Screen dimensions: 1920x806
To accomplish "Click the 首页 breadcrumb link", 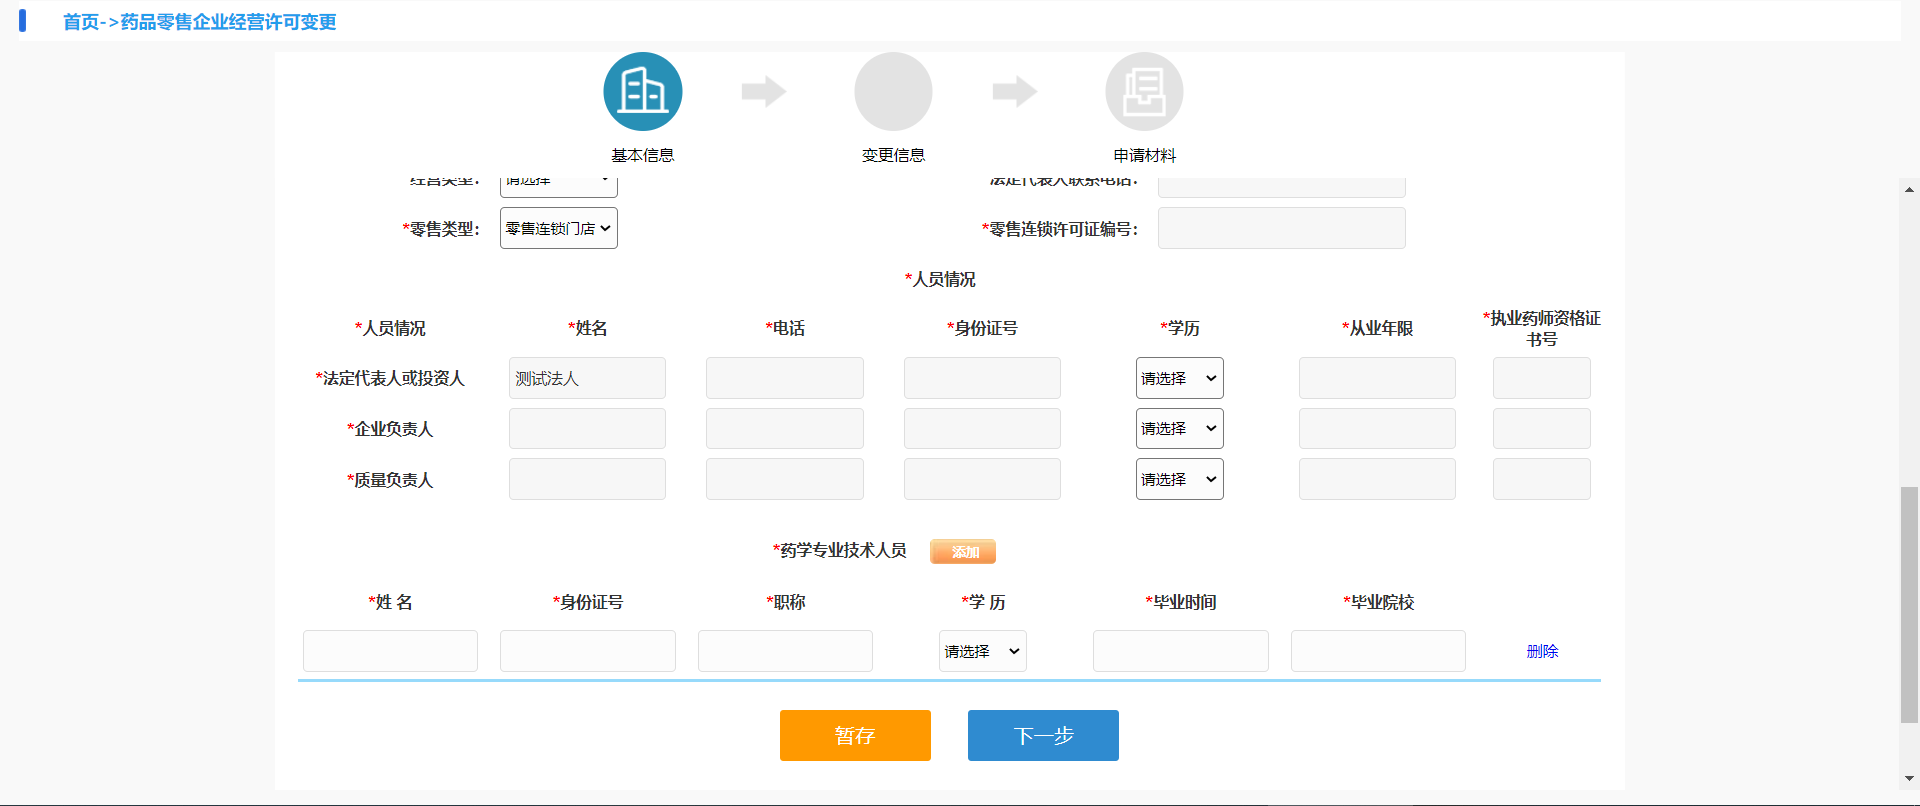I will (x=81, y=22).
